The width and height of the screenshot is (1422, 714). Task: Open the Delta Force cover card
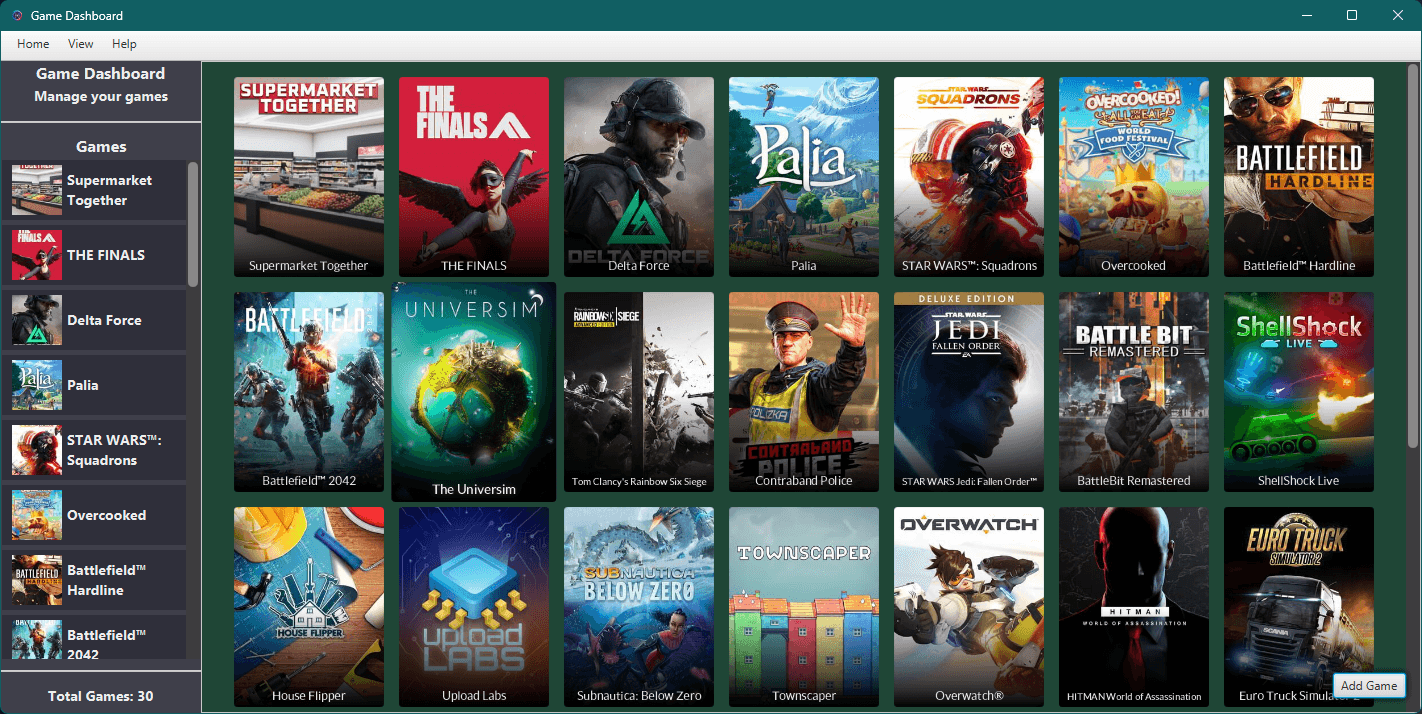[x=639, y=177]
